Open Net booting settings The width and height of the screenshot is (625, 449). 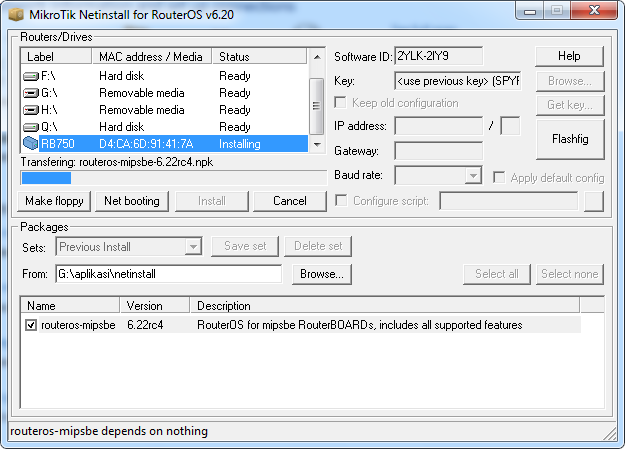[x=132, y=201]
